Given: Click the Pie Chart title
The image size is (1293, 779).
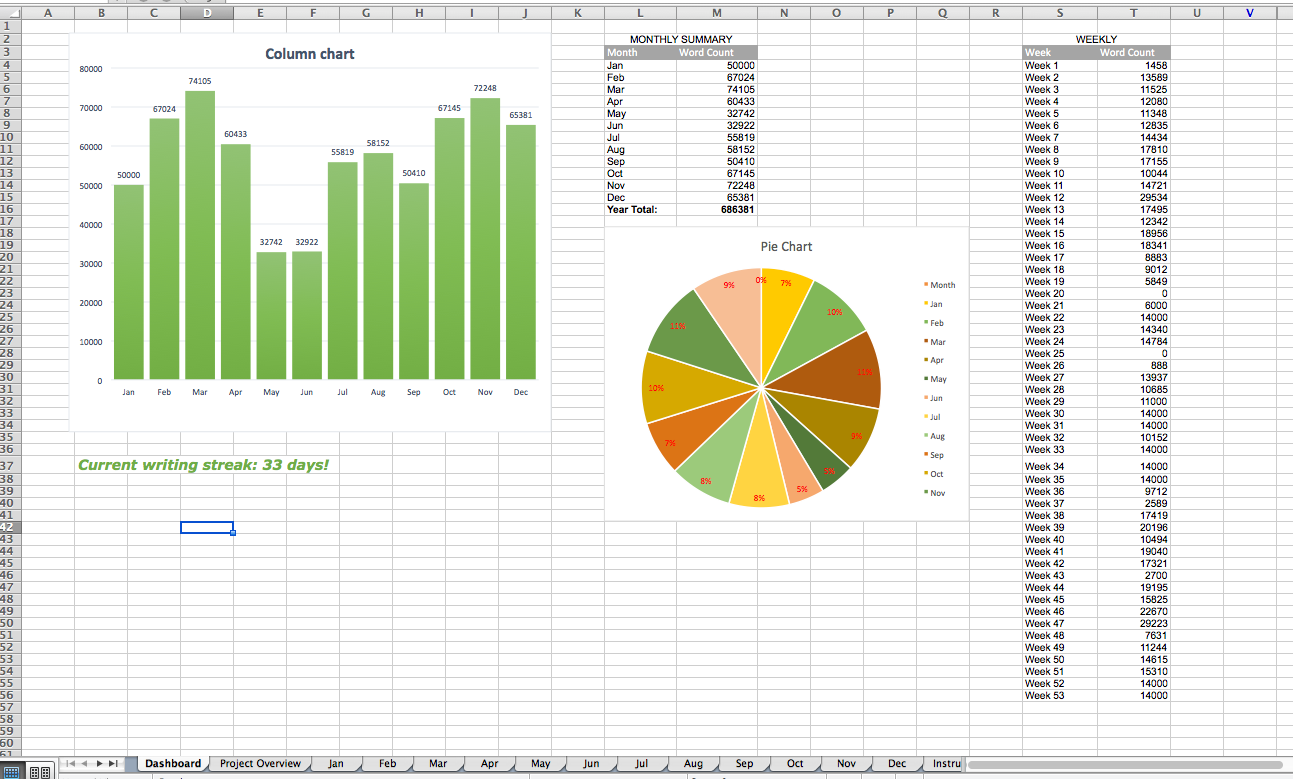Looking at the screenshot, I should 786,246.
